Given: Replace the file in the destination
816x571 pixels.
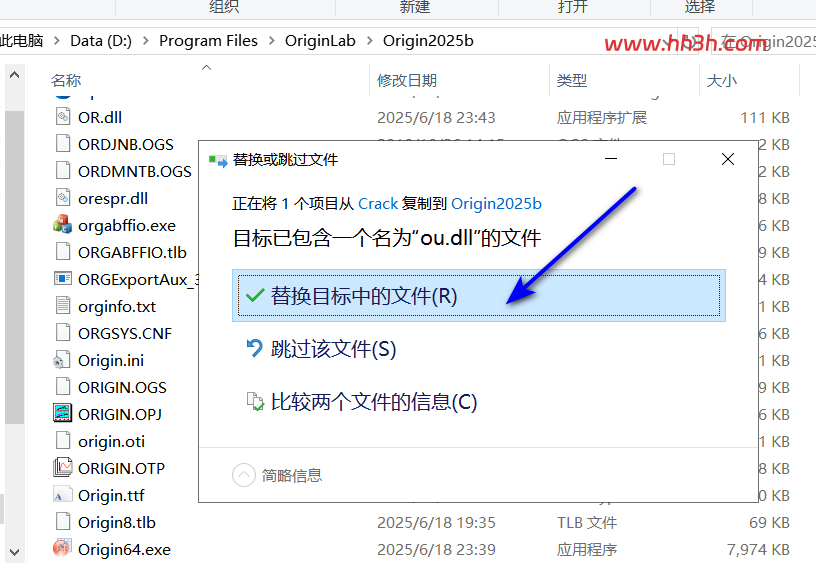Looking at the screenshot, I should (x=479, y=296).
